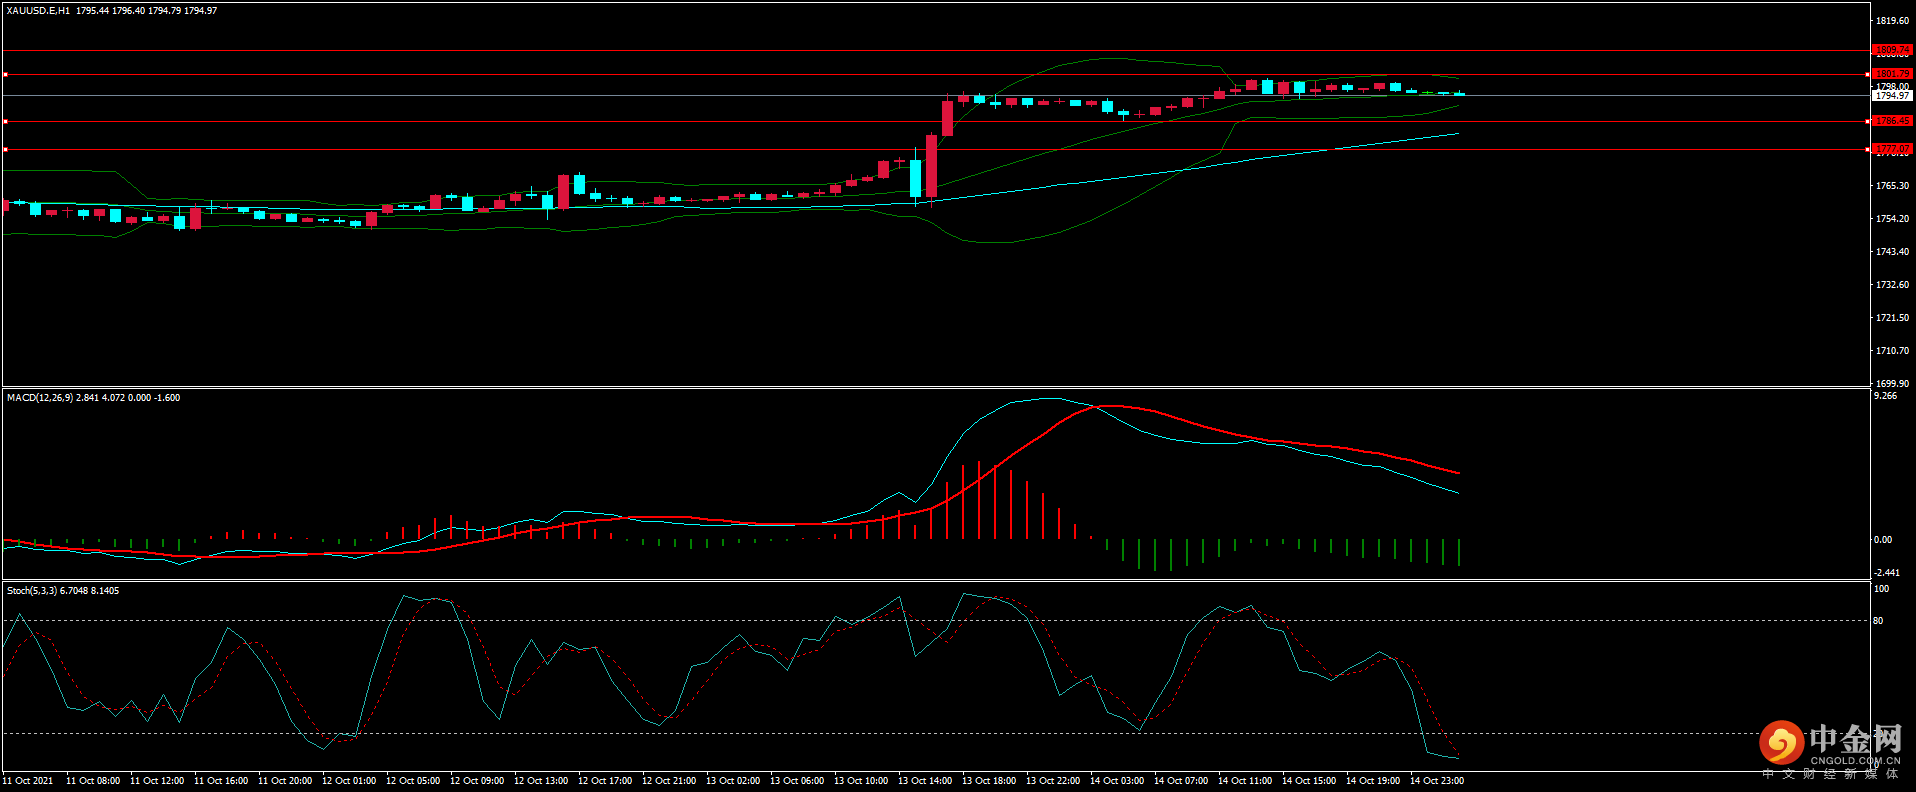Click the 1809.74 red price tag
This screenshot has width=1916, height=792.
(1892, 50)
